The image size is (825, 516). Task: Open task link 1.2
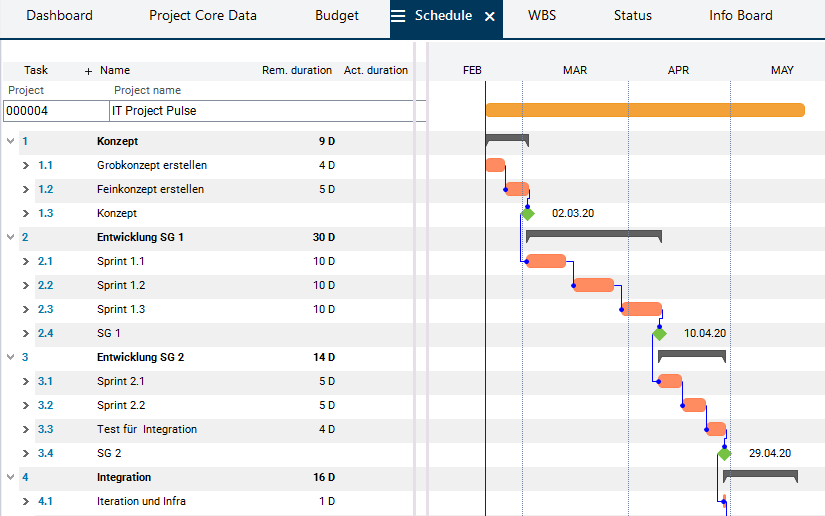[45, 189]
